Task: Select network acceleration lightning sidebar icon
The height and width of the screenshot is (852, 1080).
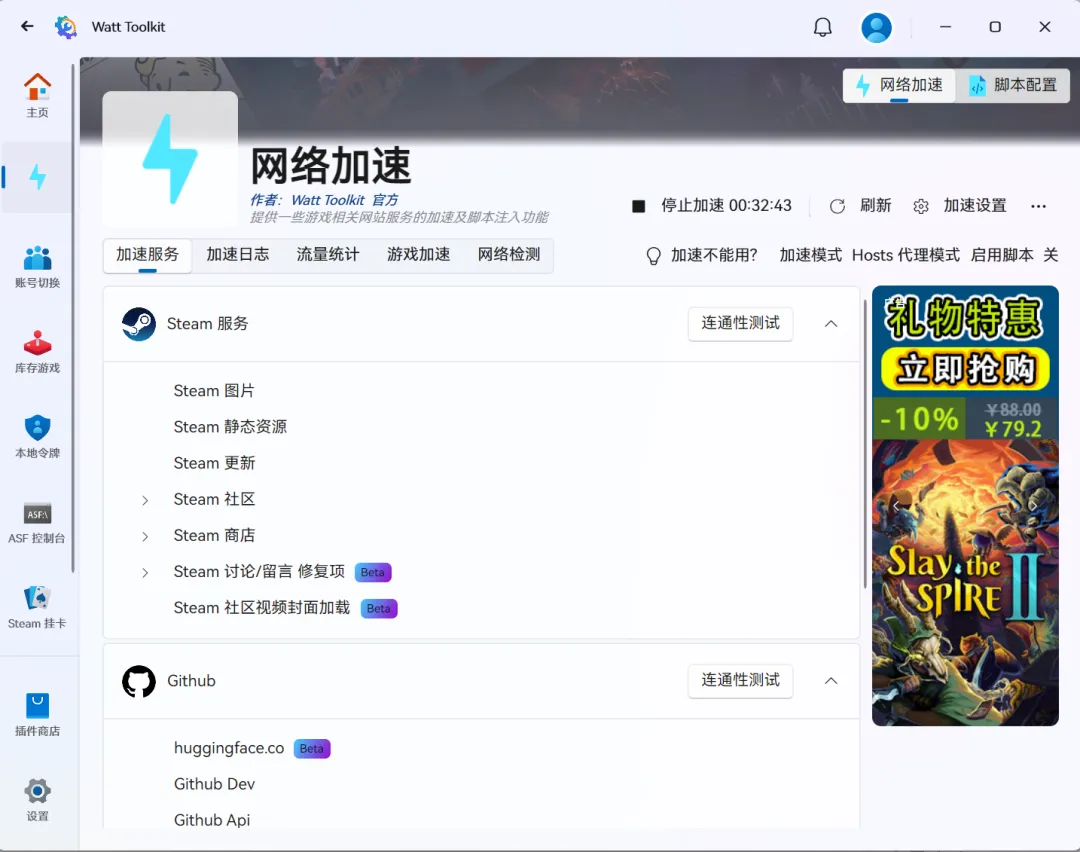Action: coord(37,177)
